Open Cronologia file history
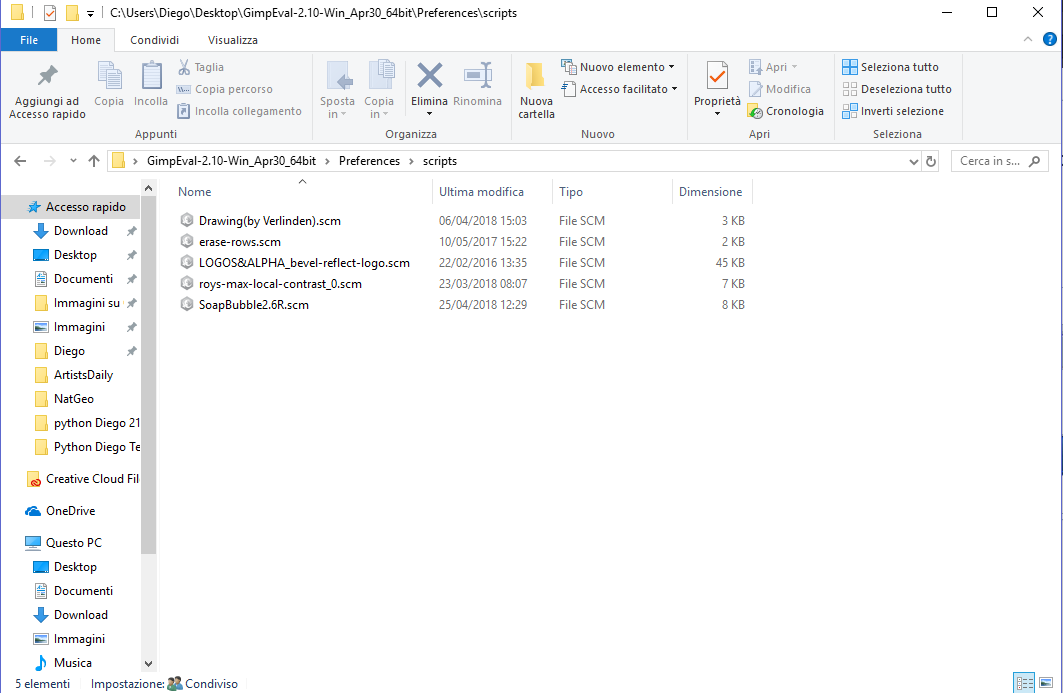Viewport: 1063px width, 693px height. point(786,111)
